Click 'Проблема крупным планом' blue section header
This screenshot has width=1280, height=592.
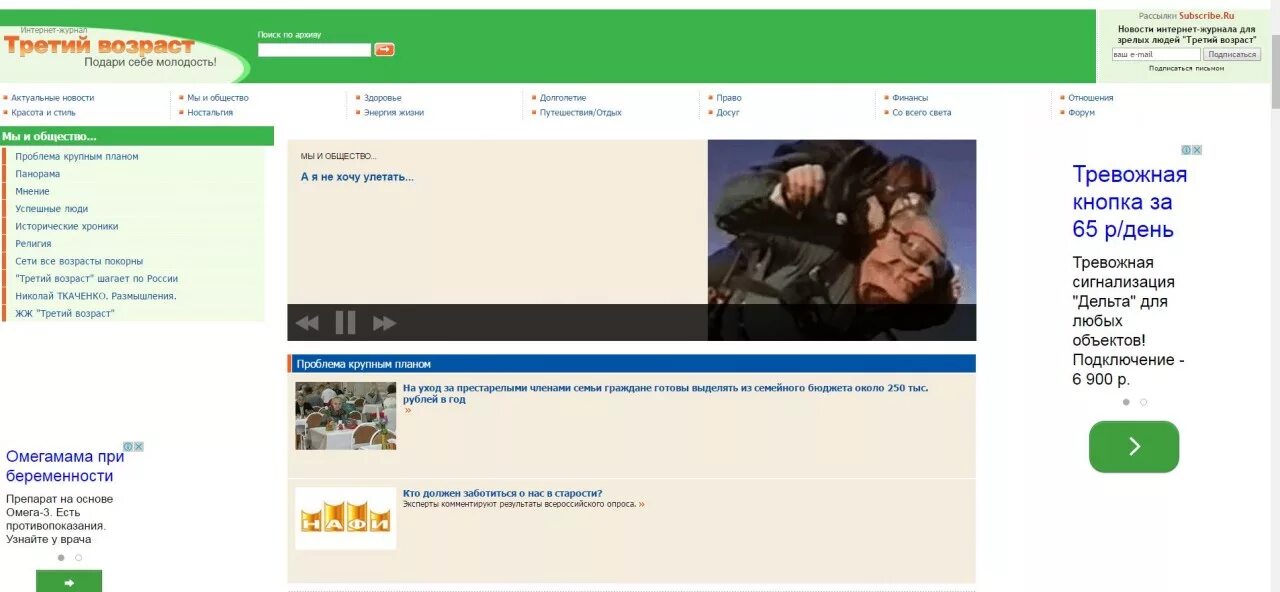point(631,364)
